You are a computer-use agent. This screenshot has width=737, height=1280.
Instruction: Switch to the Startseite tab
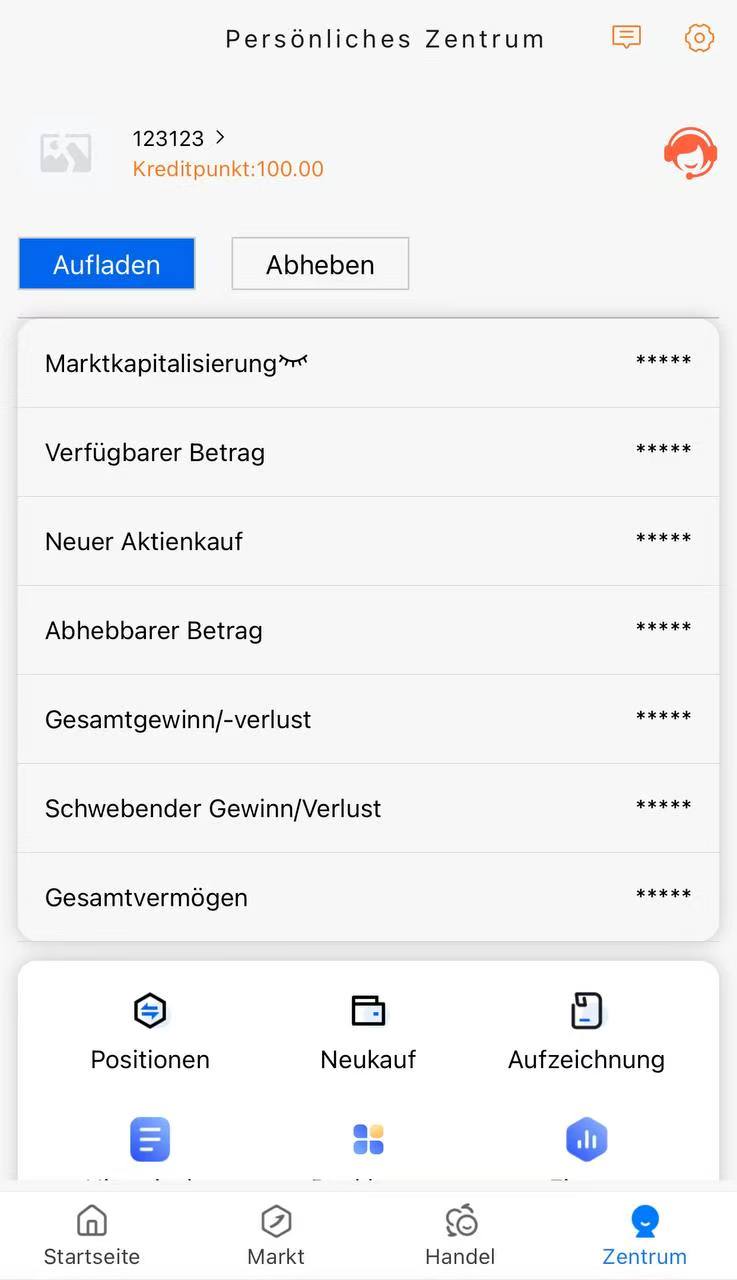[x=92, y=1235]
